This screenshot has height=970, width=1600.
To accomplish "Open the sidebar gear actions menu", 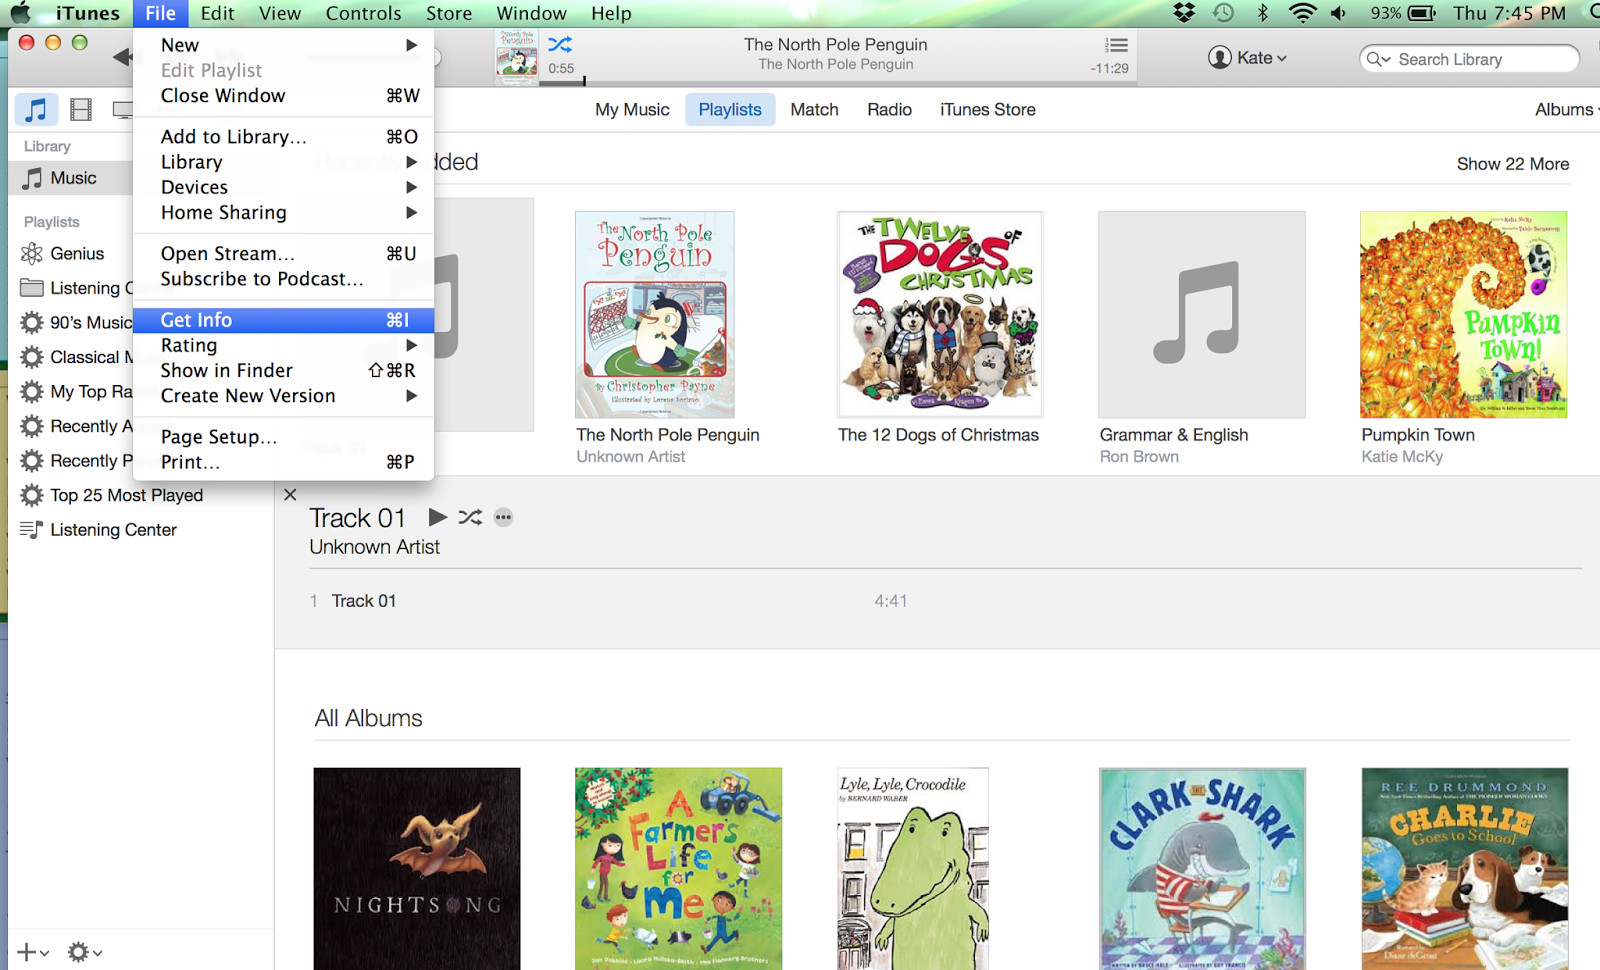I will coord(84,952).
